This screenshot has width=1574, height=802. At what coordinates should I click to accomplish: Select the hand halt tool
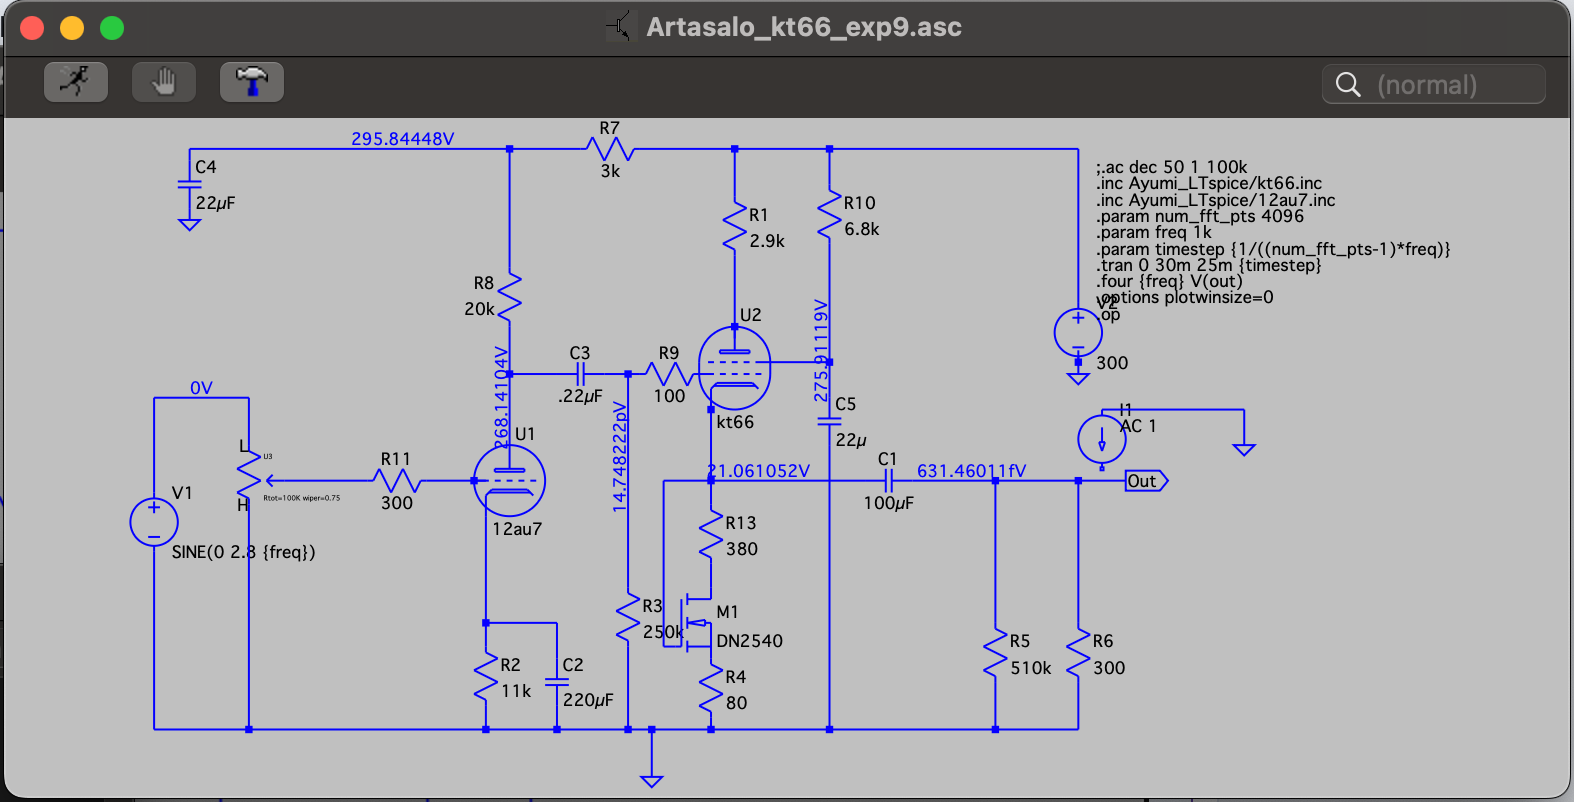pyautogui.click(x=164, y=82)
